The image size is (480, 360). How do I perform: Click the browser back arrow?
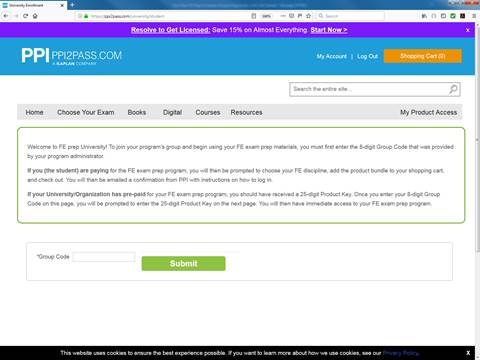pos(6,16)
